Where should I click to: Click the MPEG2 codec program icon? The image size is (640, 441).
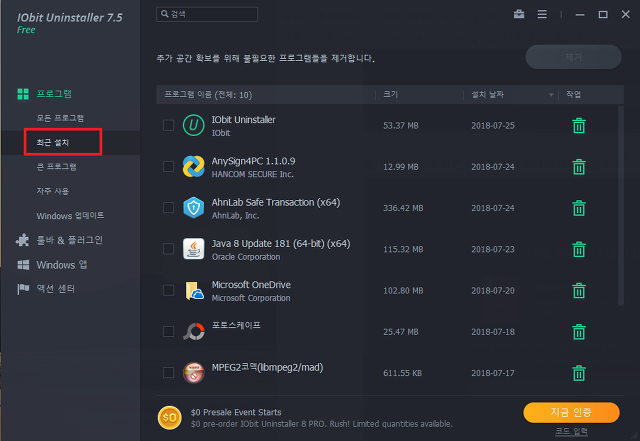pos(193,373)
